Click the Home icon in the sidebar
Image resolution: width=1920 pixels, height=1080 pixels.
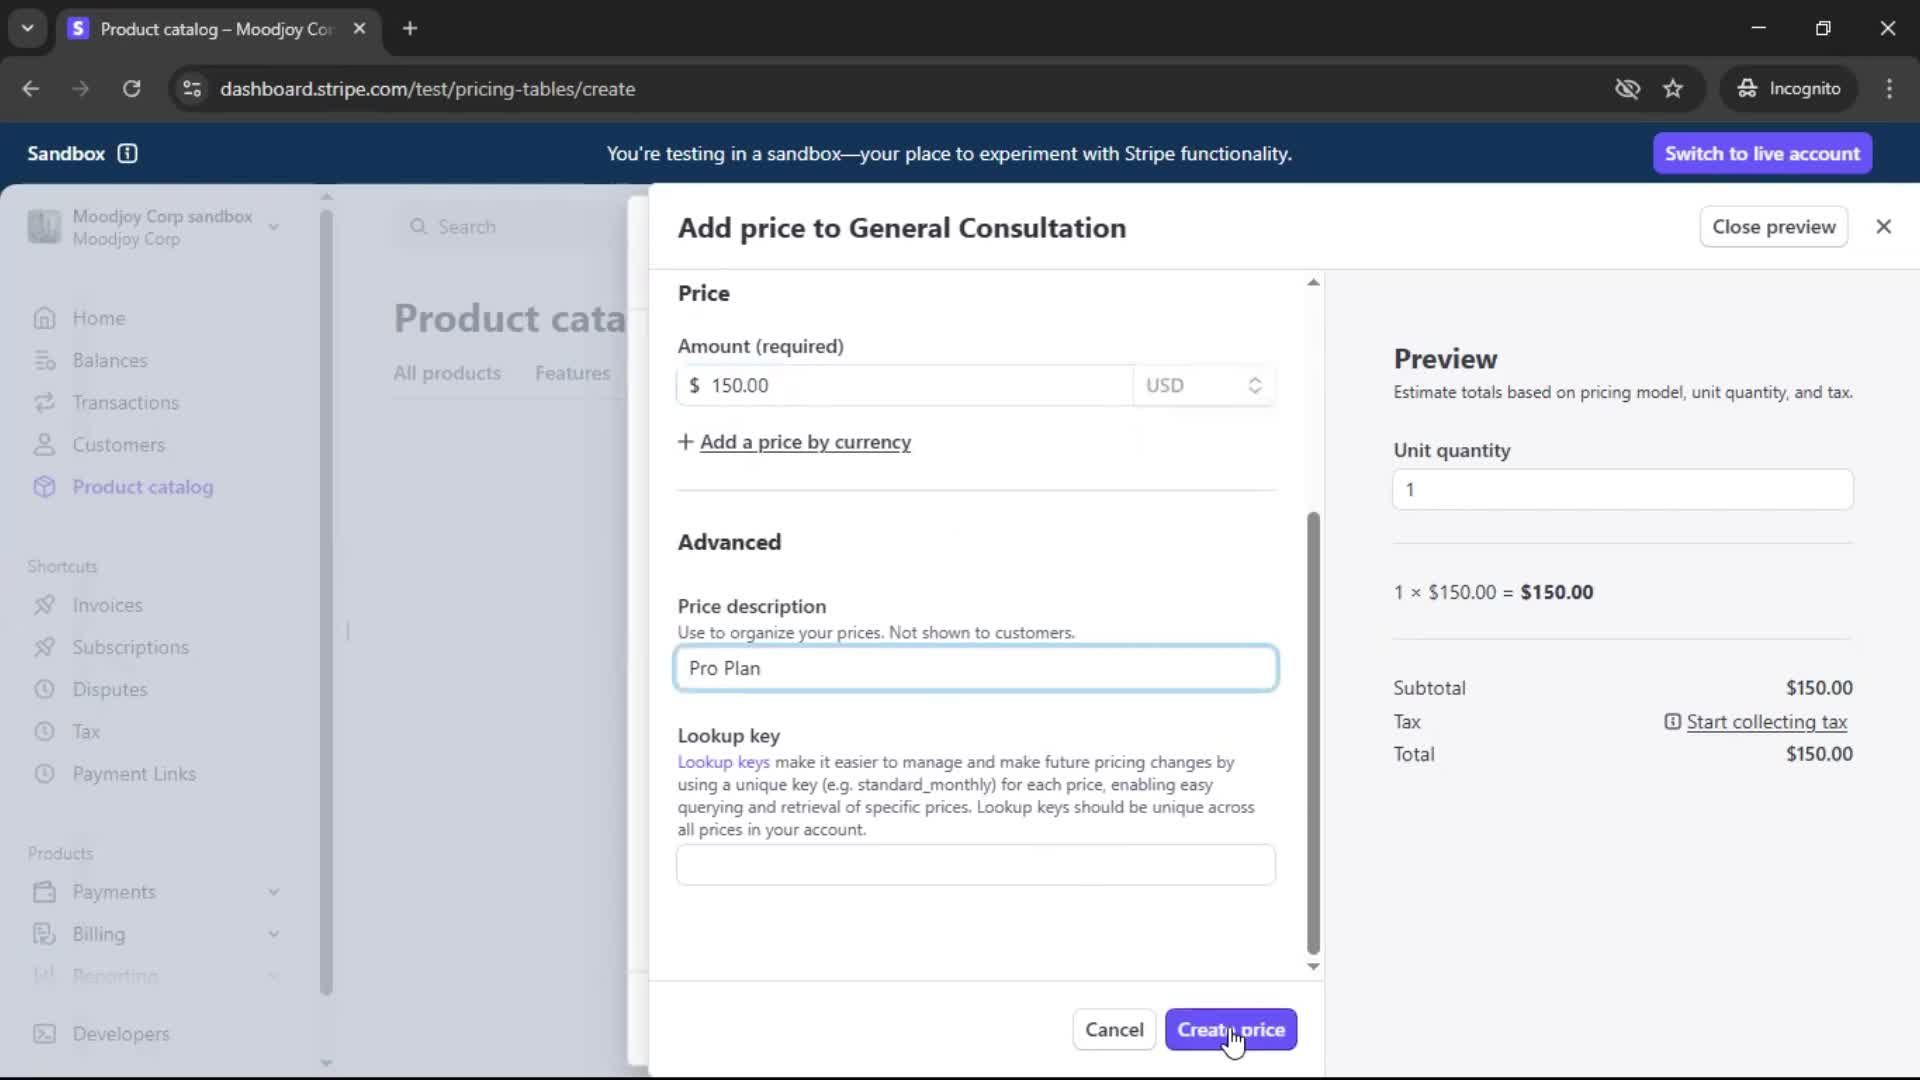(44, 318)
